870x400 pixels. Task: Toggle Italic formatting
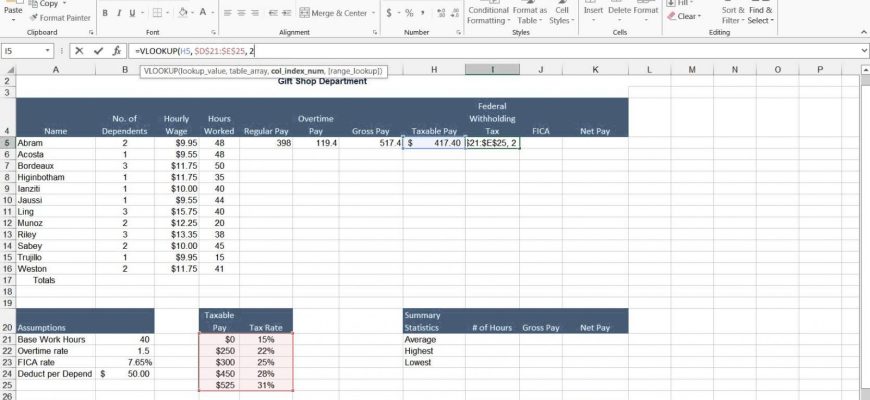tap(118, 13)
